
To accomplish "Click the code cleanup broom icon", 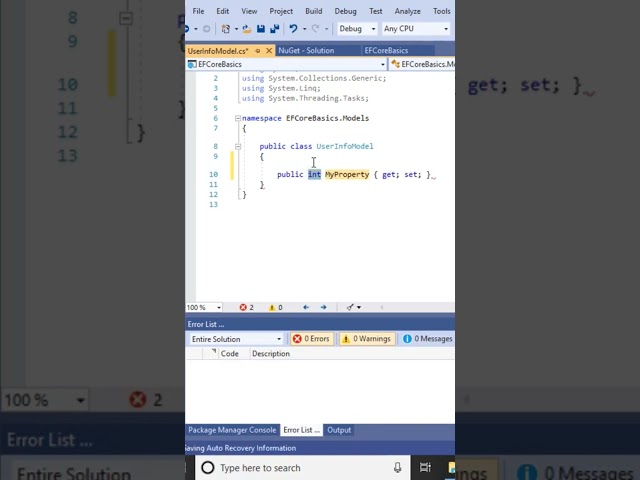I will (350, 307).
